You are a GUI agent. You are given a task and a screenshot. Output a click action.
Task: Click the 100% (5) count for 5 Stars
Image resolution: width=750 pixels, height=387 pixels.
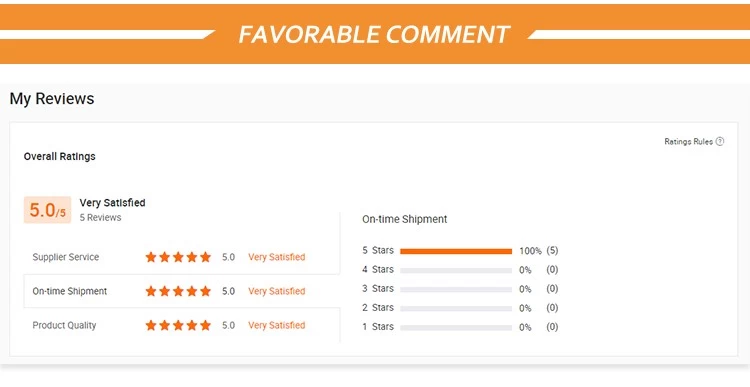[539, 251]
